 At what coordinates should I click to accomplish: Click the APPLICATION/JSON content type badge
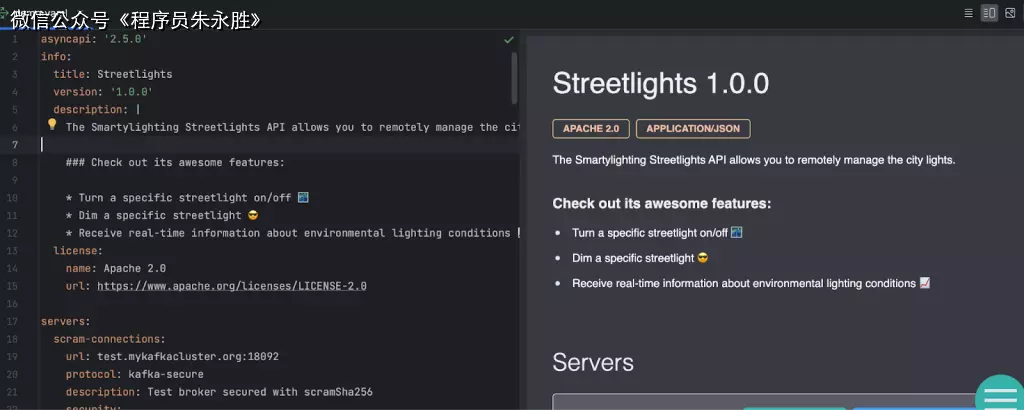pyautogui.click(x=693, y=129)
